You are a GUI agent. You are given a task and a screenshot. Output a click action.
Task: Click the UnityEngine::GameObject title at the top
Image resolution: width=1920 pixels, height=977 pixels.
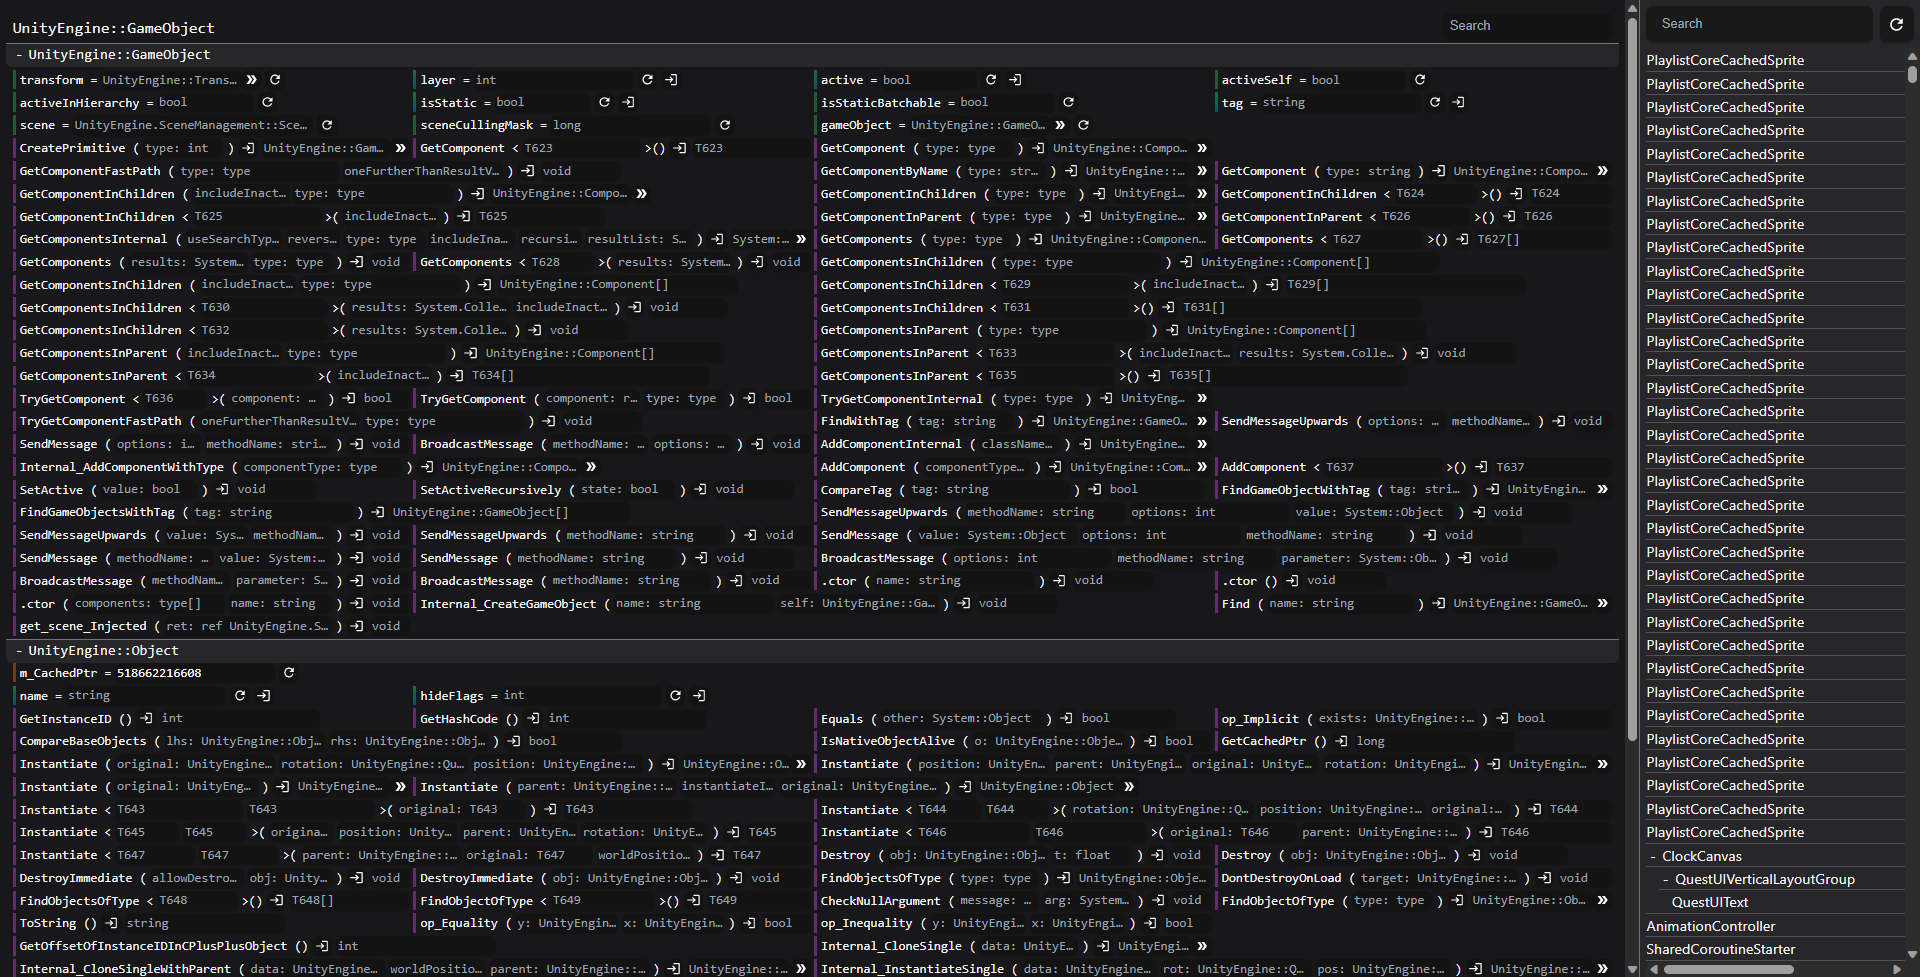pos(113,28)
